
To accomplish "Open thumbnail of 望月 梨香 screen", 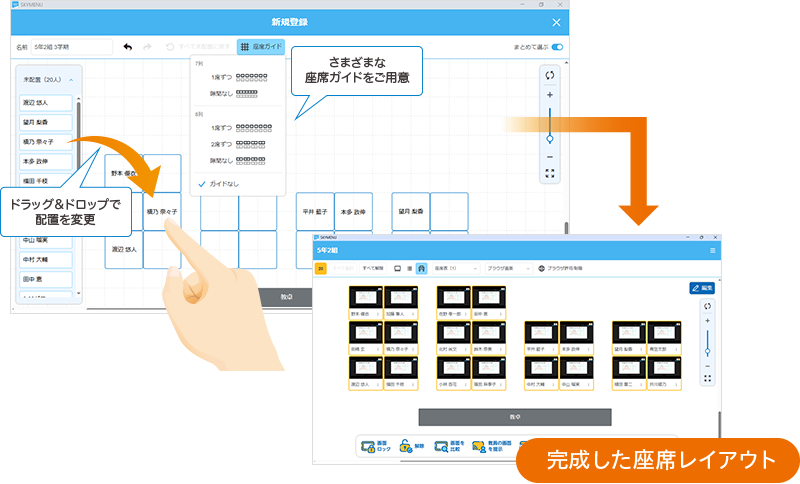I will [x=629, y=333].
